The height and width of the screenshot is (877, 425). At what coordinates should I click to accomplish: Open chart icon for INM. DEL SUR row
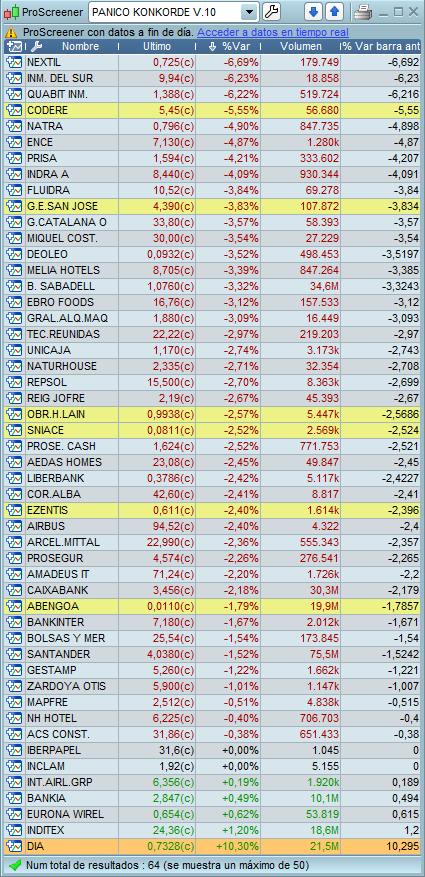coord(13,78)
